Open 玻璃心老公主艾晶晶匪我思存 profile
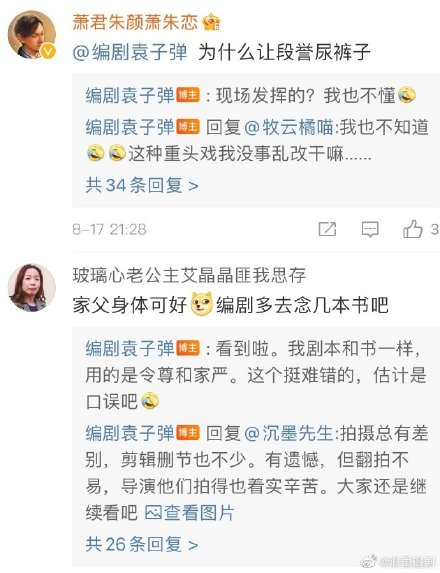Screen dimensions: 440x573 (x=189, y=275)
